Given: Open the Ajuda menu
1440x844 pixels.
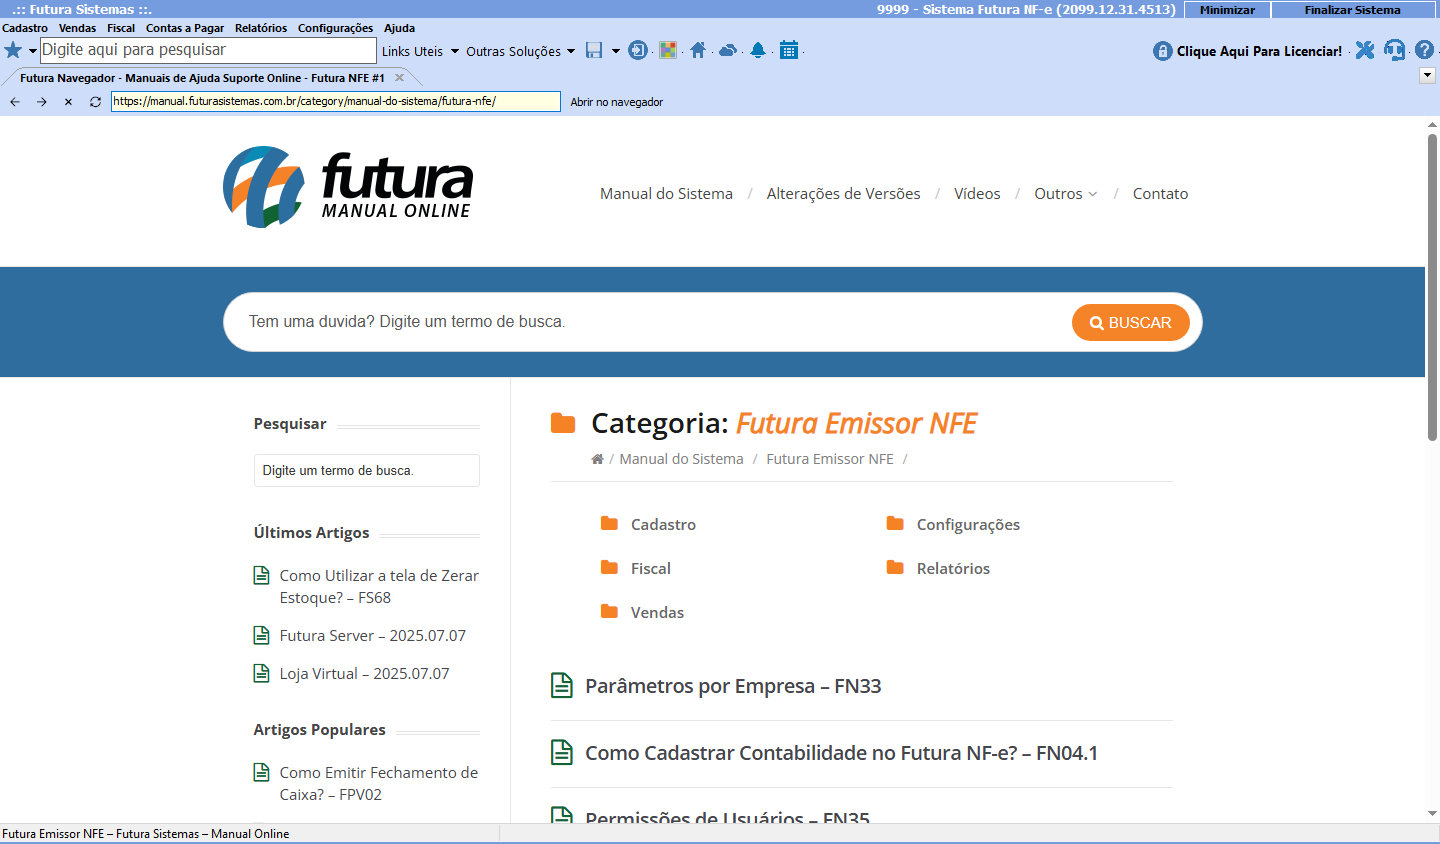Looking at the screenshot, I should [x=399, y=28].
